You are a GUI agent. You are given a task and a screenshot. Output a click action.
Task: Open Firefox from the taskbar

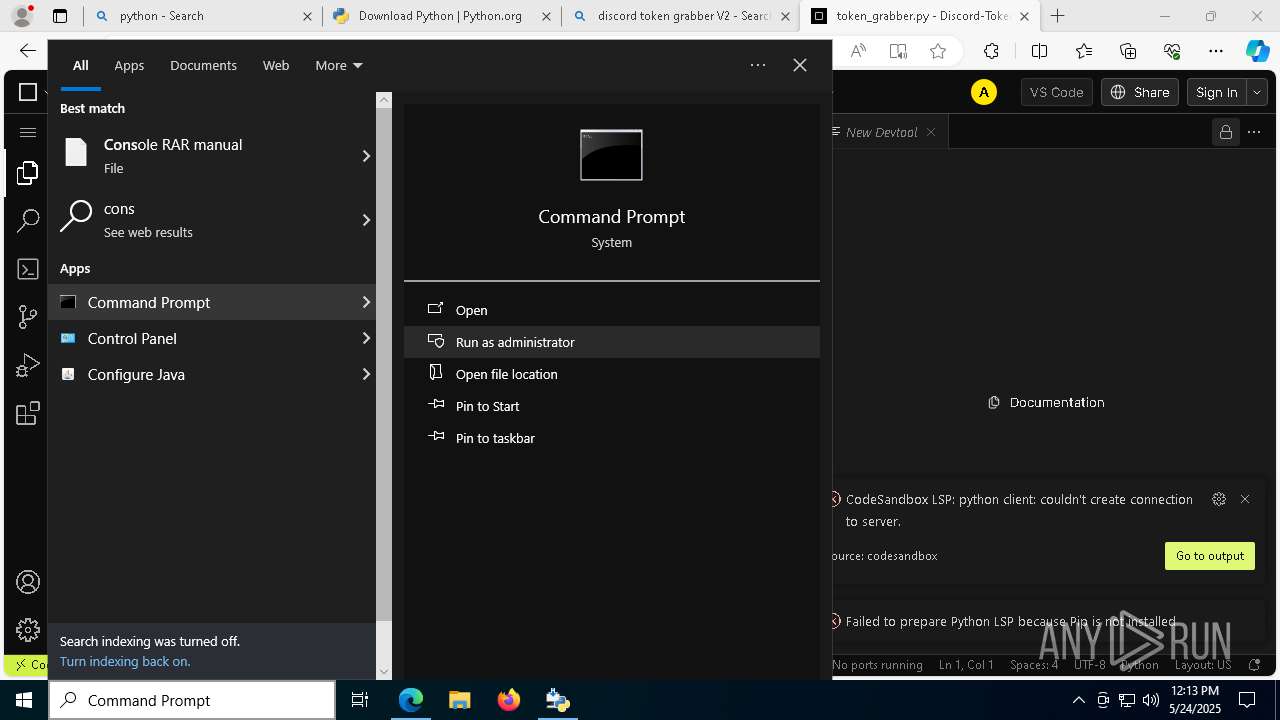tap(508, 700)
